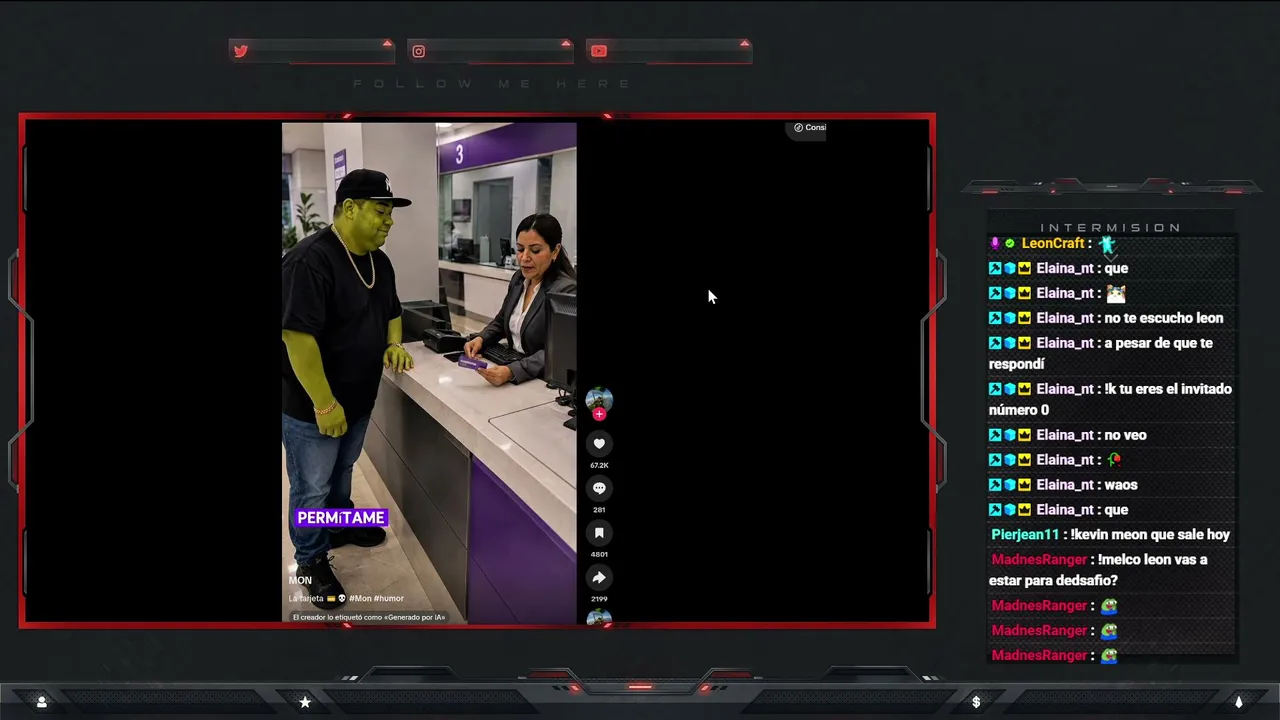The height and width of the screenshot is (720, 1280).
Task: Click the chat message 'no te escucho leon'
Action: point(1164,318)
